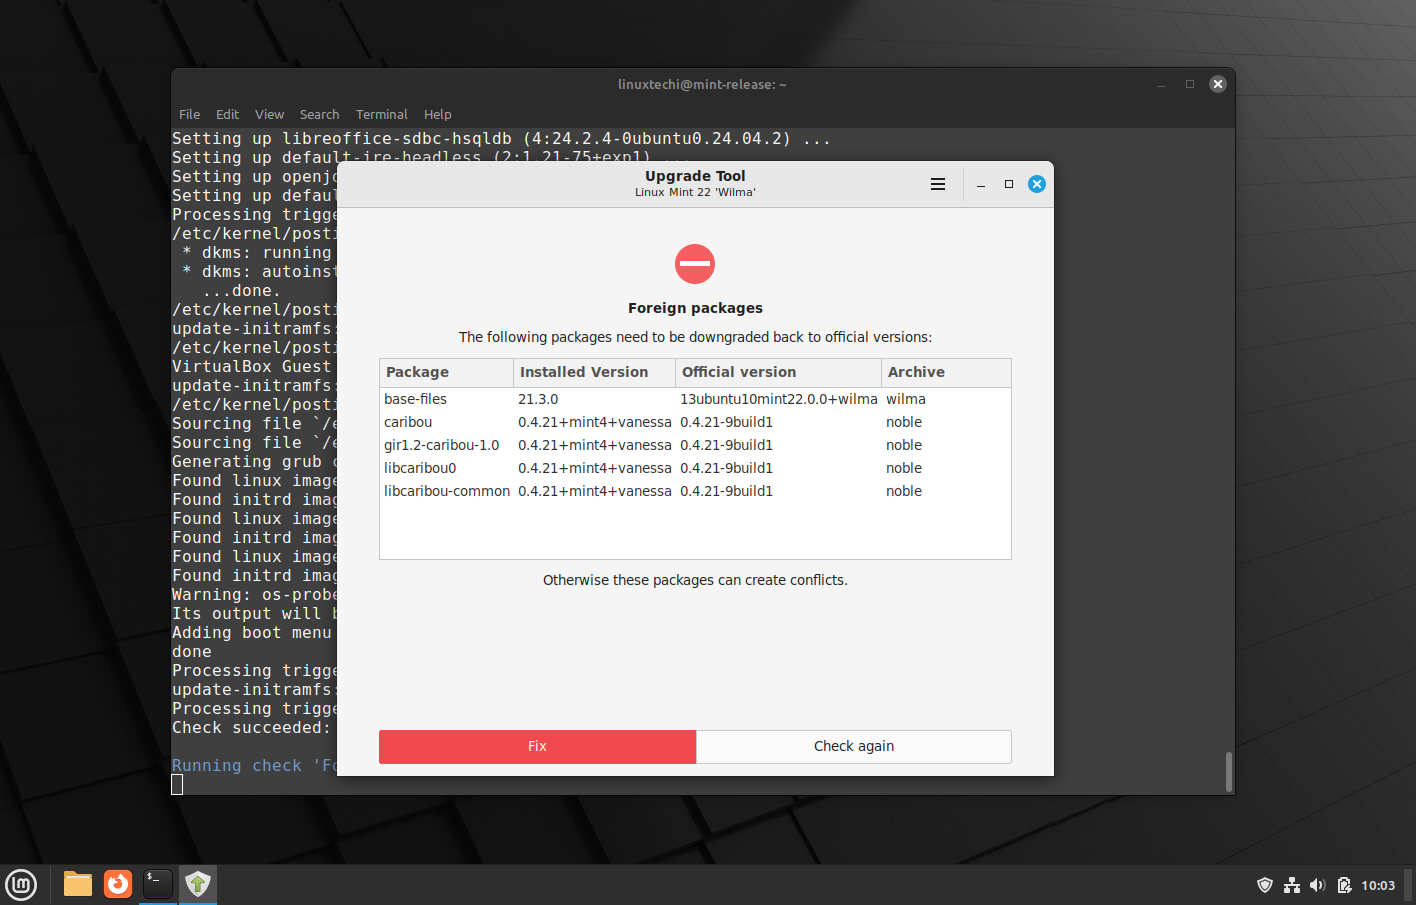This screenshot has width=1416, height=905.
Task: Click the 13ubuntu10mint22.0.0+wilma version cell
Action: pyautogui.click(x=779, y=399)
